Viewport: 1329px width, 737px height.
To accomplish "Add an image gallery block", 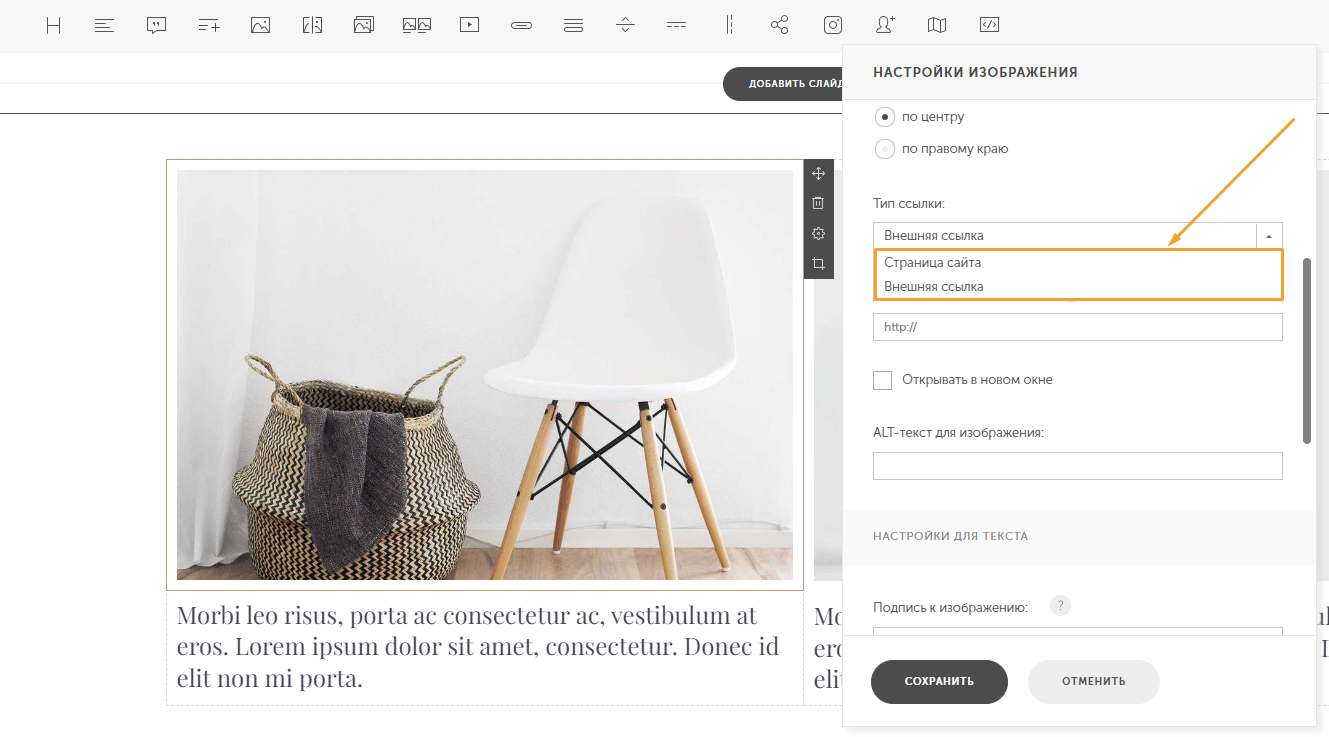I will coord(364,26).
